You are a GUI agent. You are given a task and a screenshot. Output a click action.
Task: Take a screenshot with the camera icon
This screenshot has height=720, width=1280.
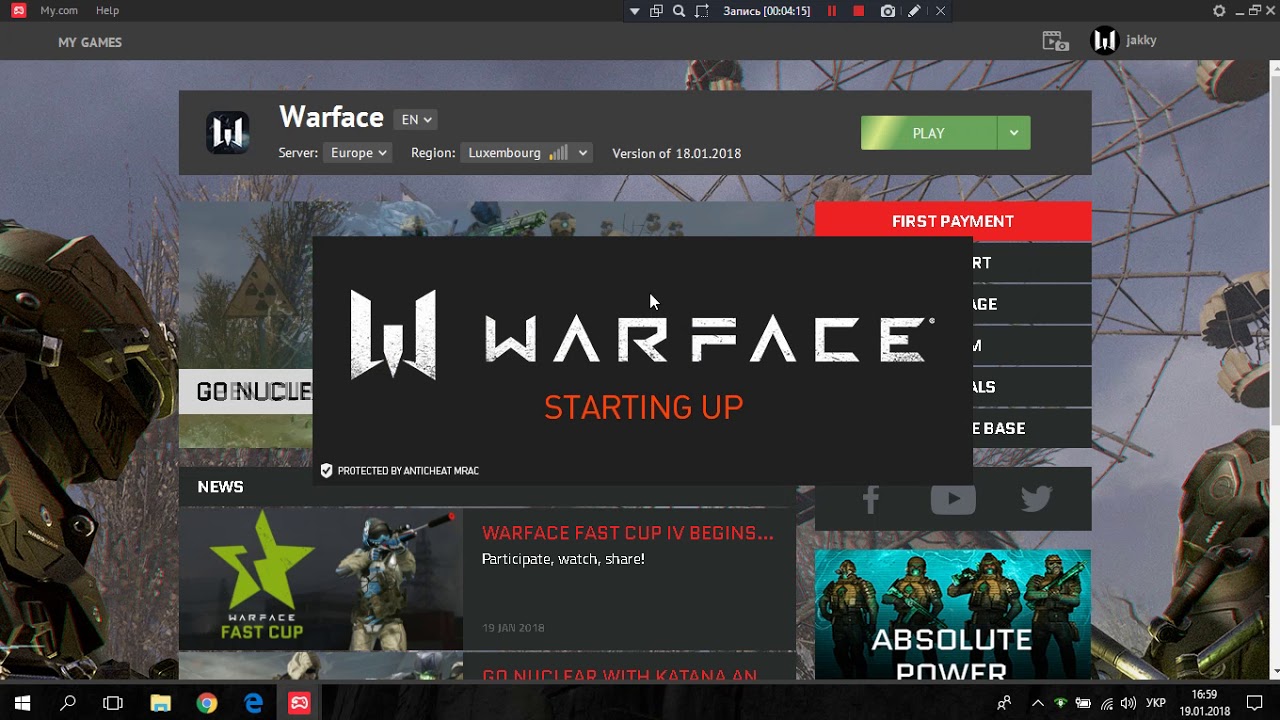click(888, 11)
